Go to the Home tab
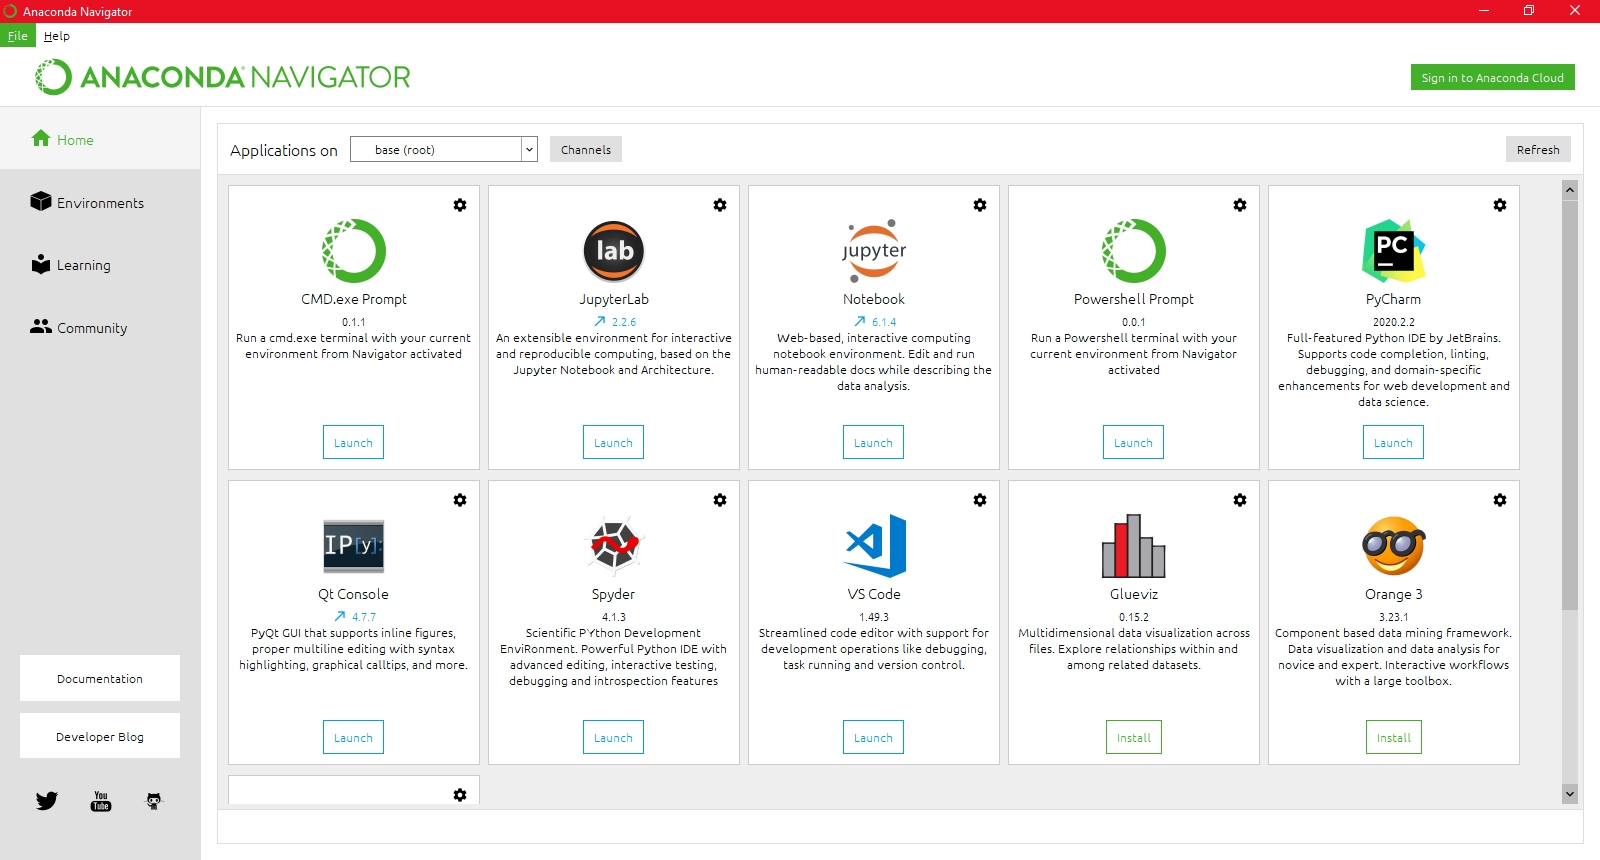Viewport: 1600px width, 860px height. [100, 140]
